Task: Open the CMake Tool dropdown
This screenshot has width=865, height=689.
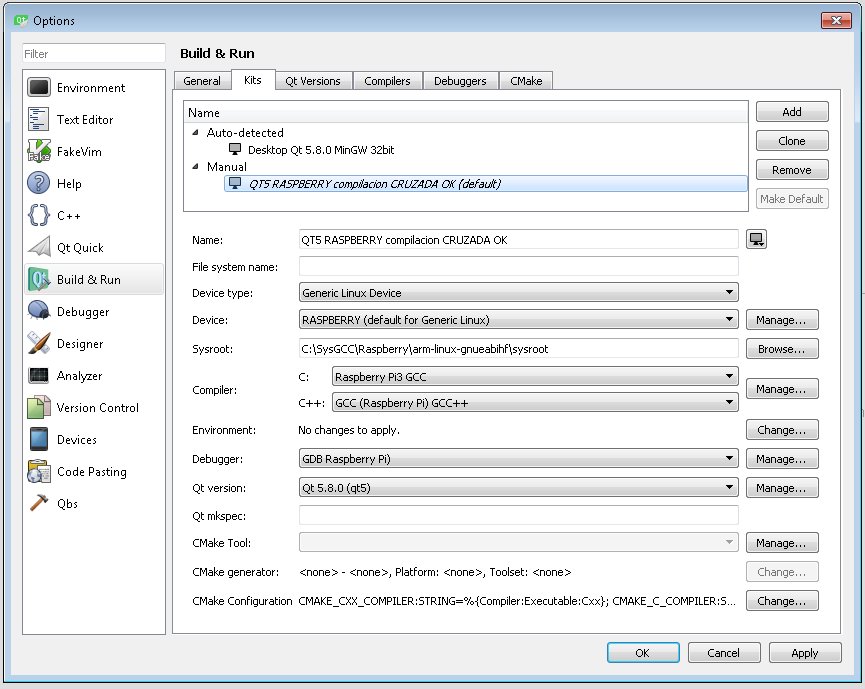Action: tap(519, 542)
